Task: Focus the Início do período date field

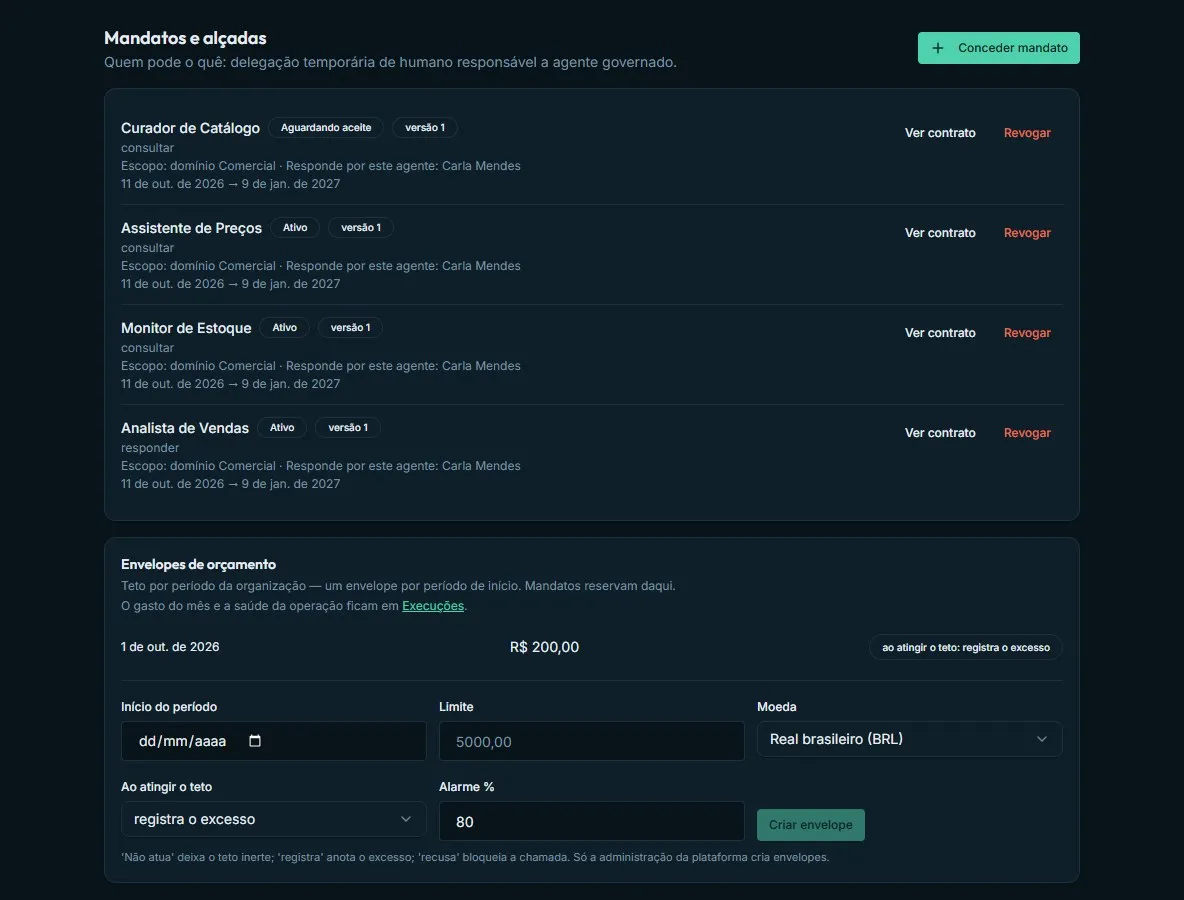Action: click(x=273, y=741)
